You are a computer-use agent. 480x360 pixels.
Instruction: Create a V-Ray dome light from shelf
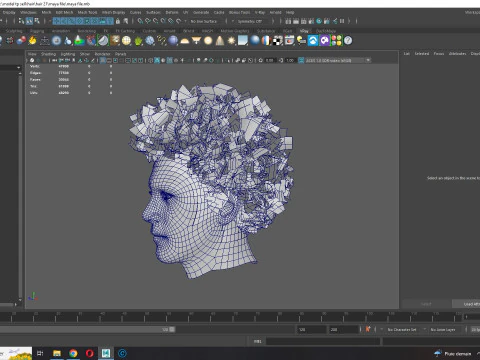point(185,41)
